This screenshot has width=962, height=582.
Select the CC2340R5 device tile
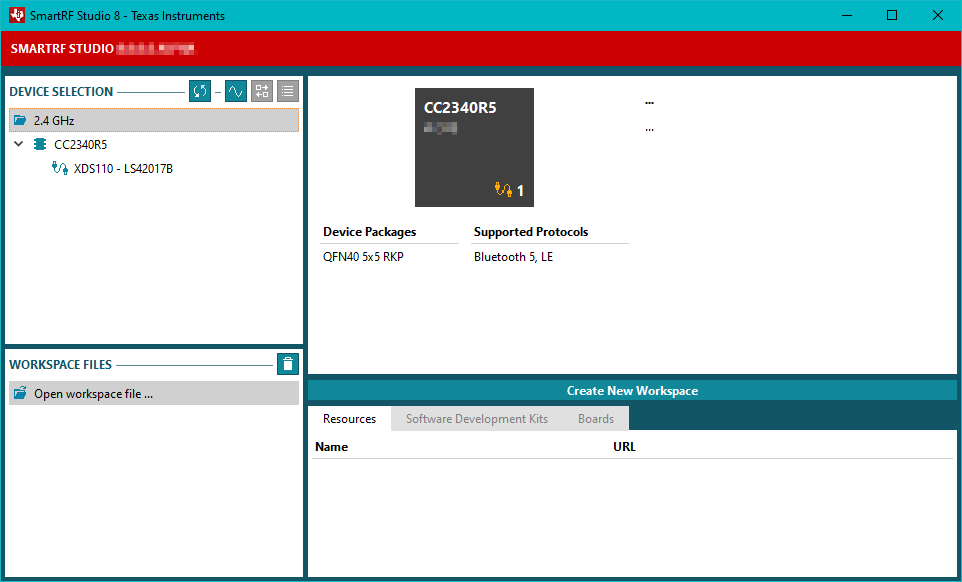(474, 147)
